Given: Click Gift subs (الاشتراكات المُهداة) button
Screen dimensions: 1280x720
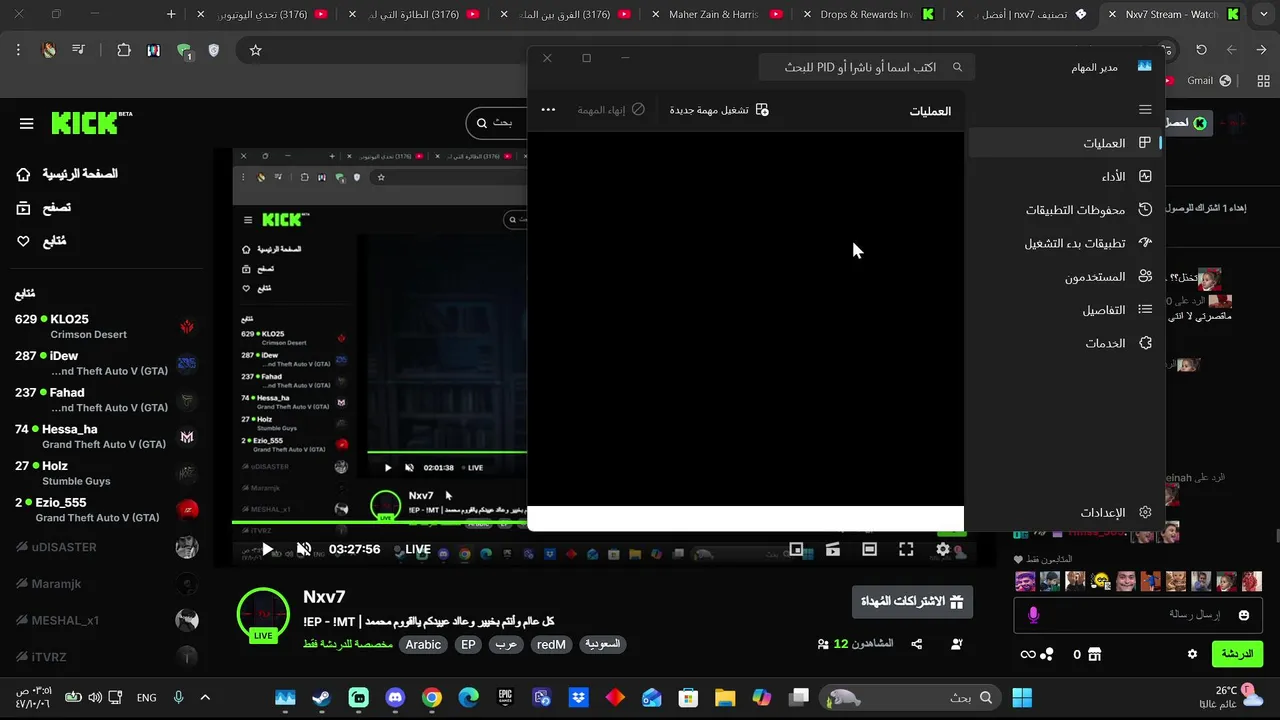Looking at the screenshot, I should [x=912, y=601].
